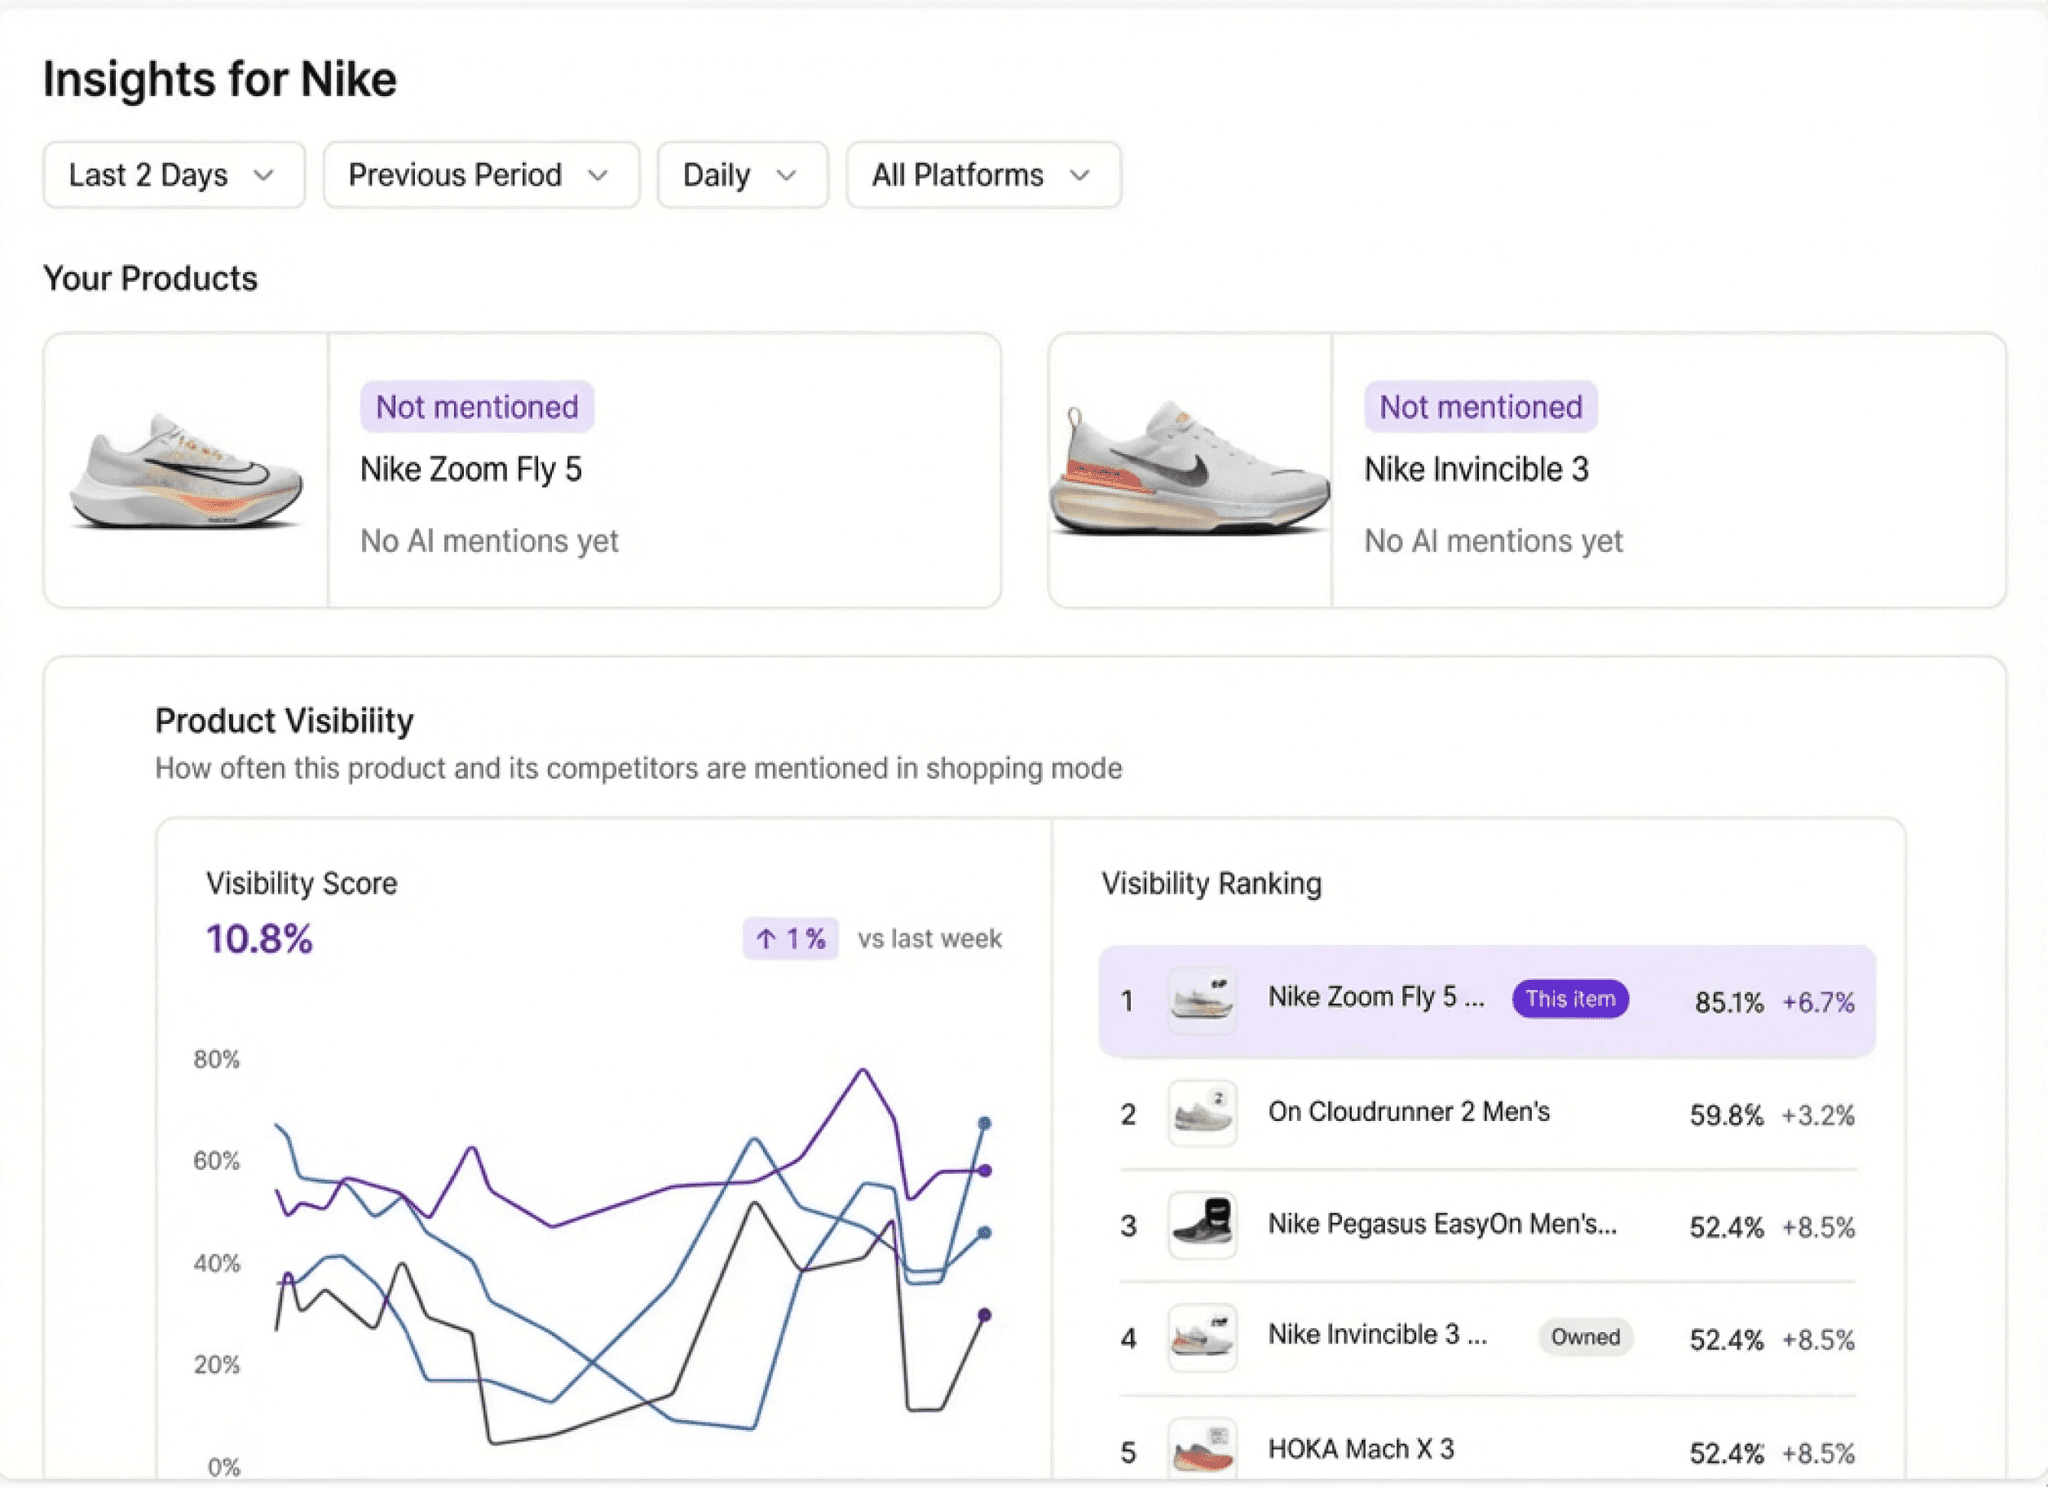Open the Nike Zoom Fly 5 product card title
The image size is (2048, 1487).
click(471, 469)
